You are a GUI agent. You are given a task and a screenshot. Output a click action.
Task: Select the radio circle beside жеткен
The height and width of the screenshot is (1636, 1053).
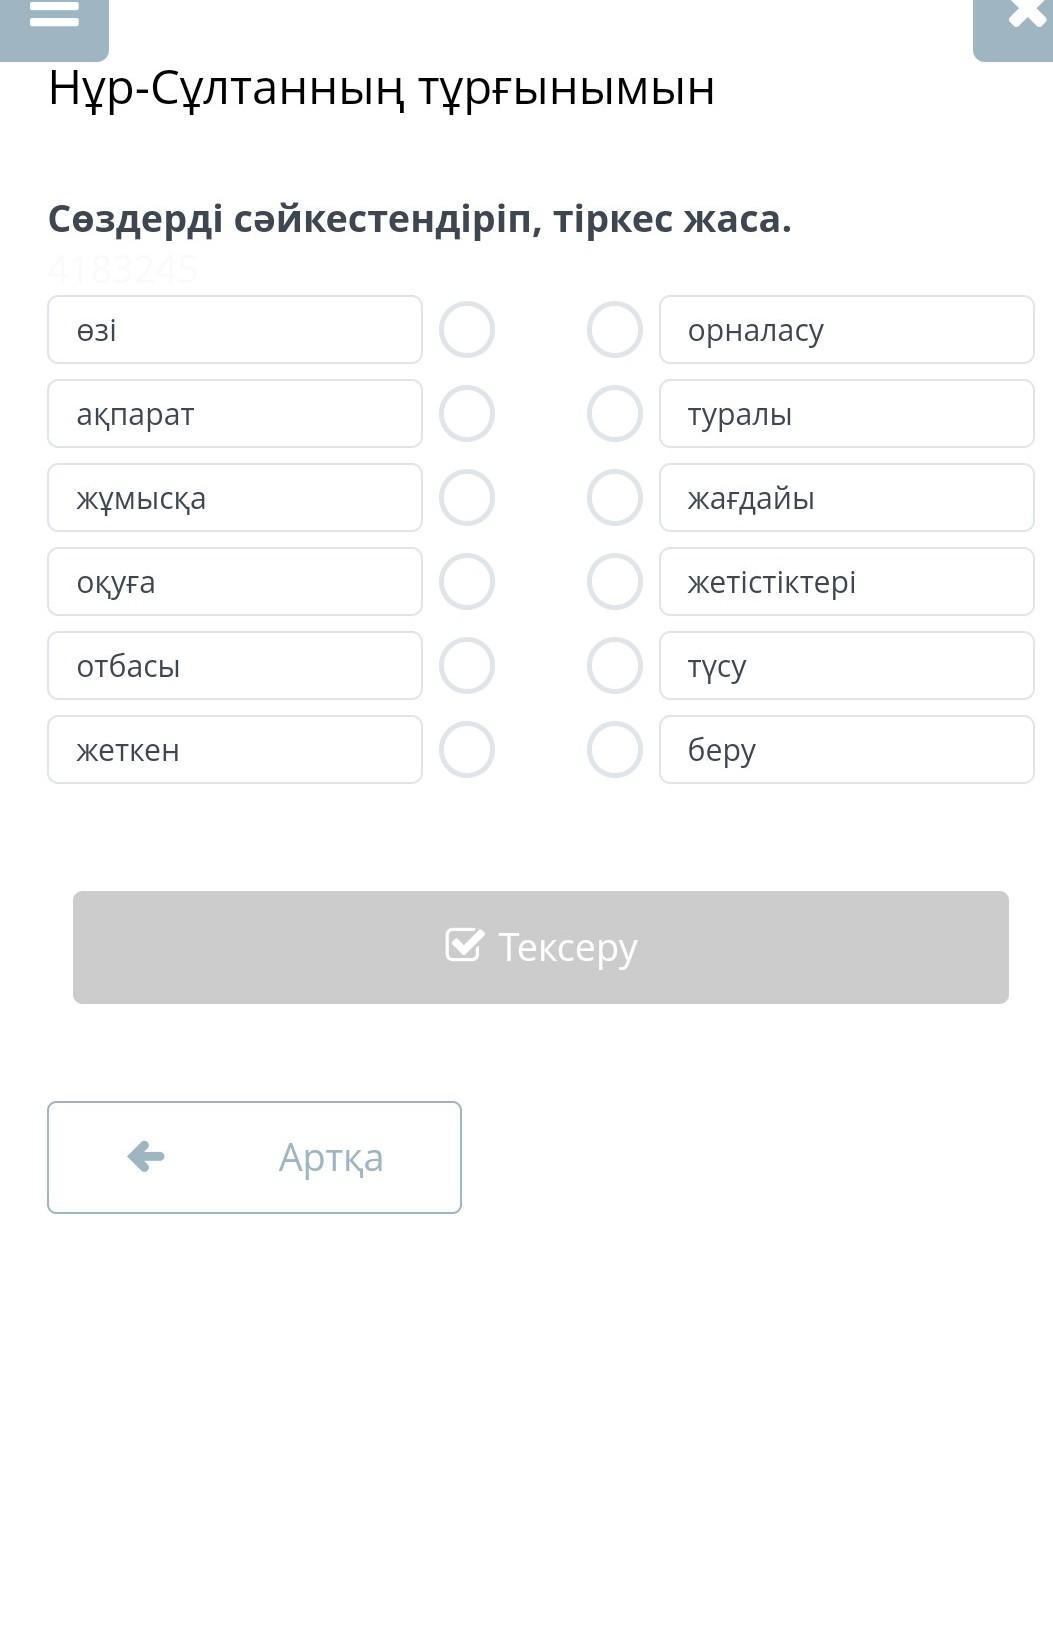click(x=467, y=750)
